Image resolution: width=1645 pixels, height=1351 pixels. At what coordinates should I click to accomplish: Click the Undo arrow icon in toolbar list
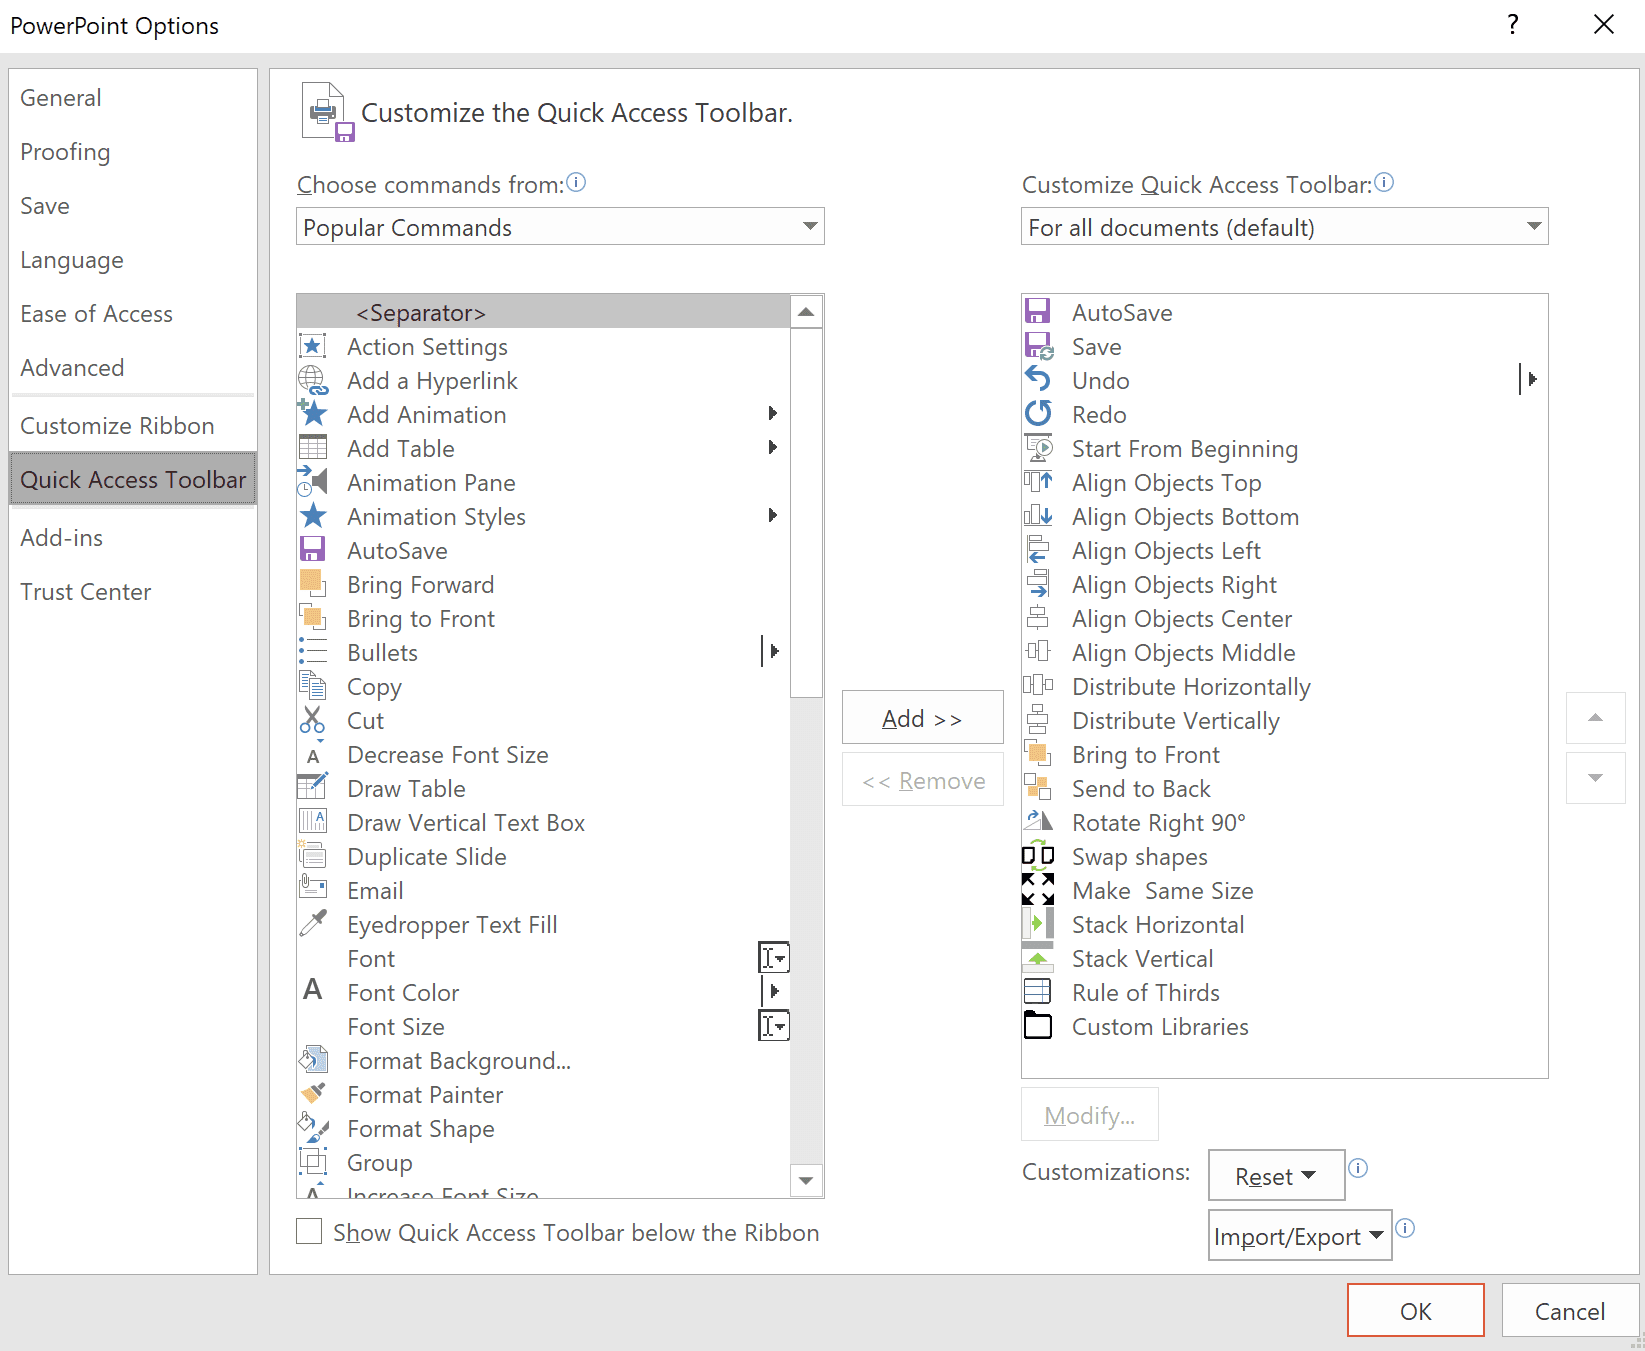1038,380
